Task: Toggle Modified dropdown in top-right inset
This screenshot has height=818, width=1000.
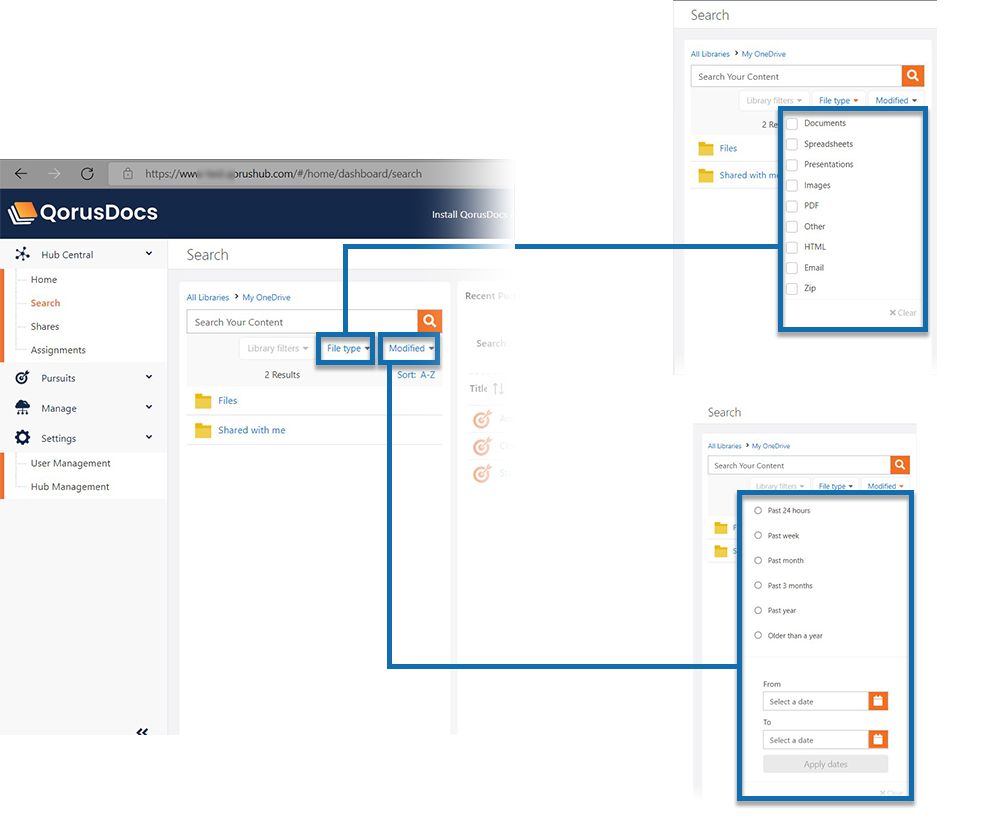Action: click(896, 101)
